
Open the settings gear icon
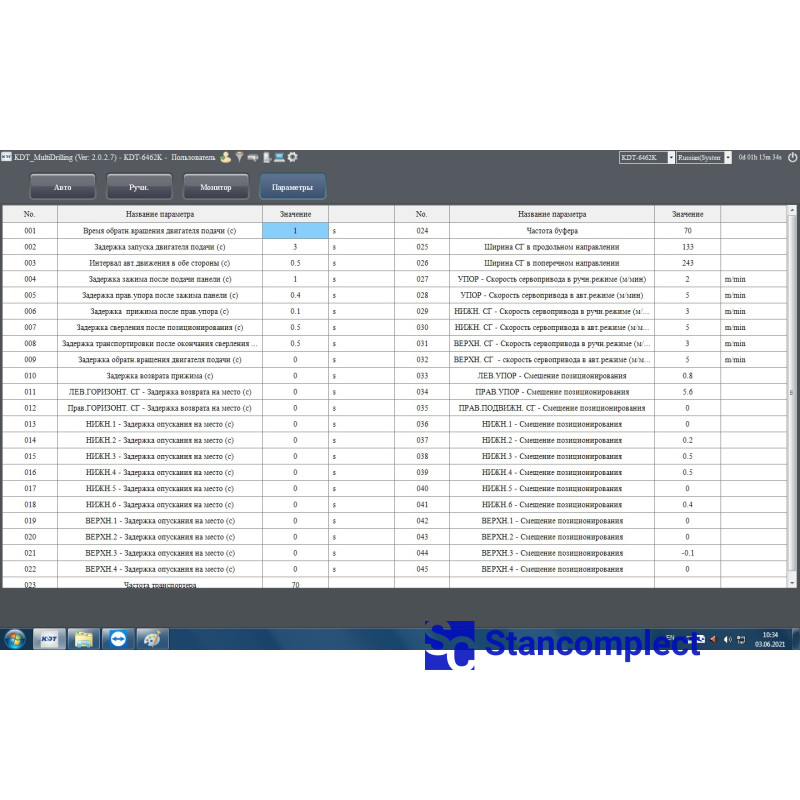pos(292,157)
